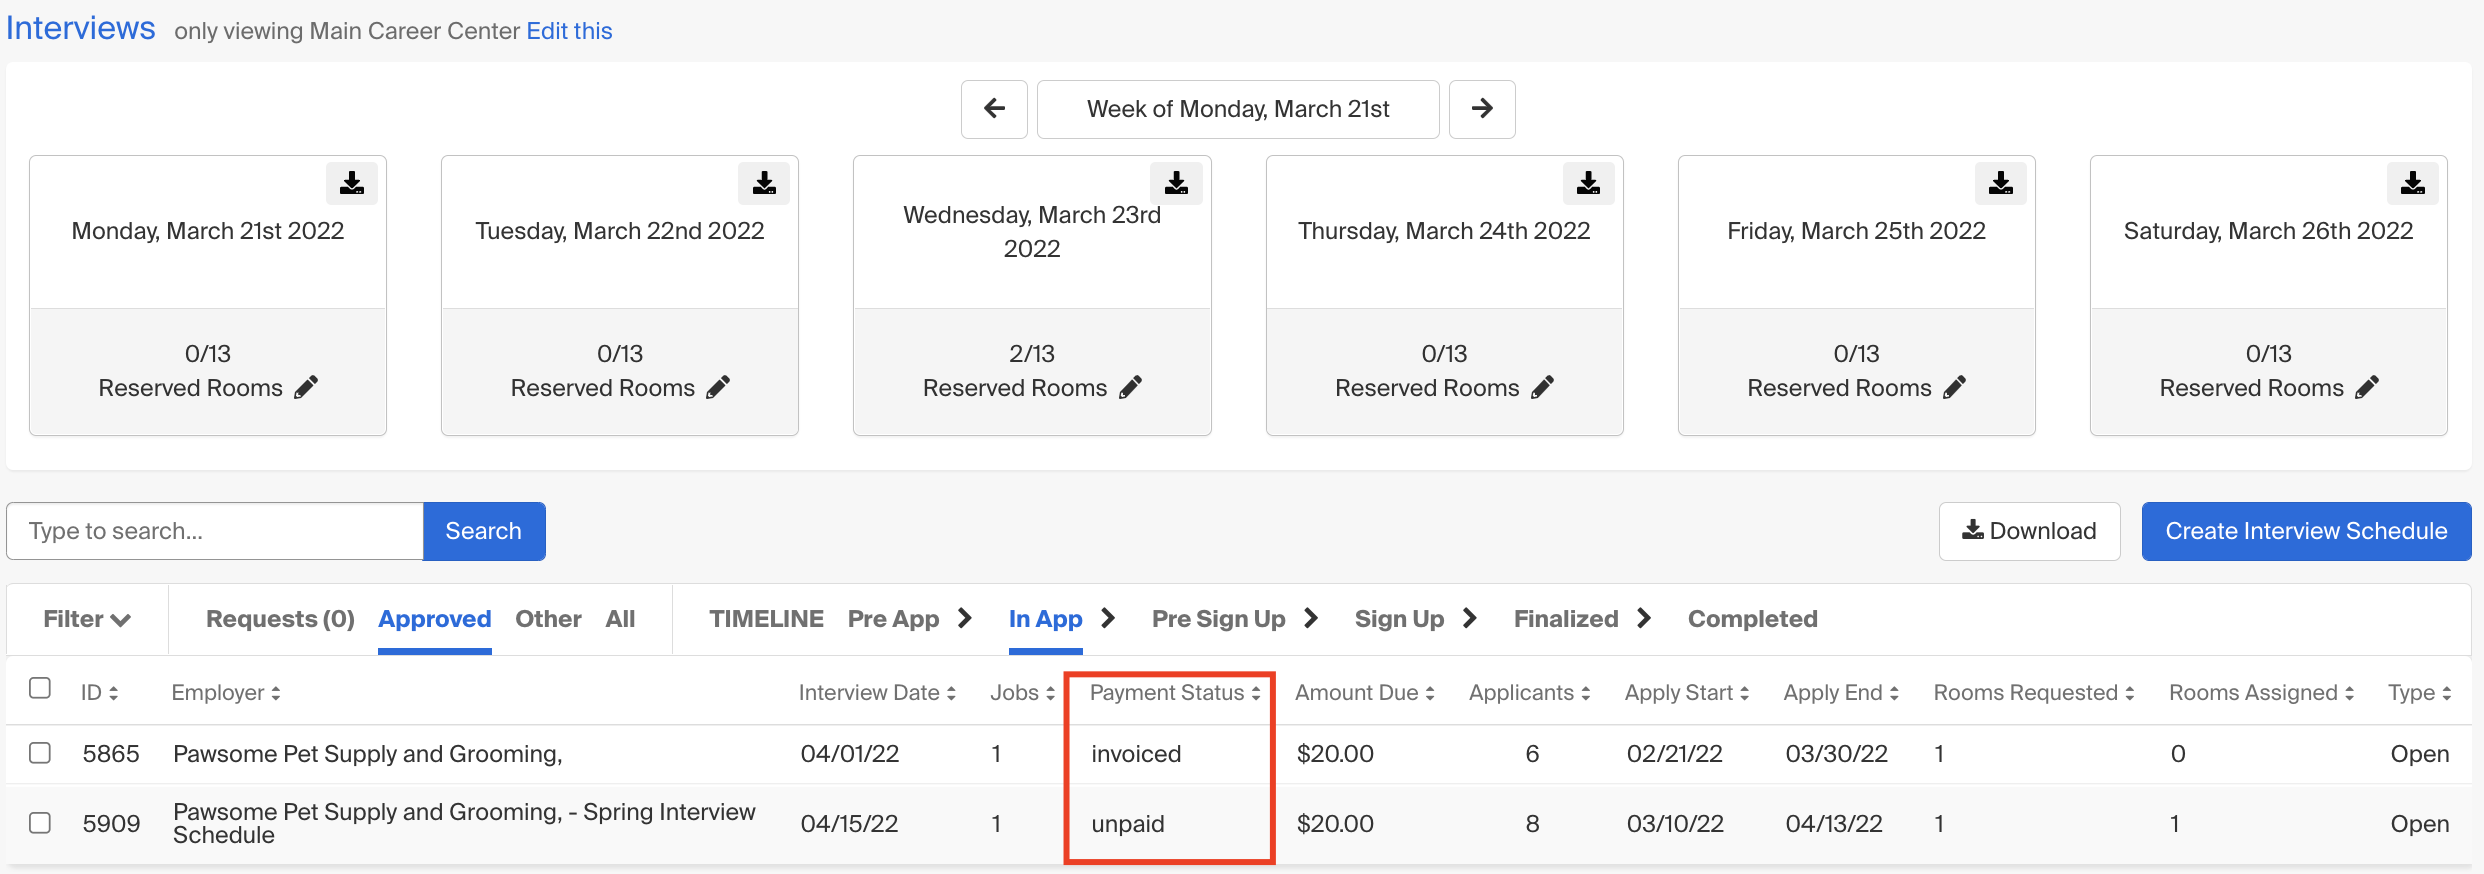
Task: Click the unpaid payment status cell
Action: [x=1128, y=824]
